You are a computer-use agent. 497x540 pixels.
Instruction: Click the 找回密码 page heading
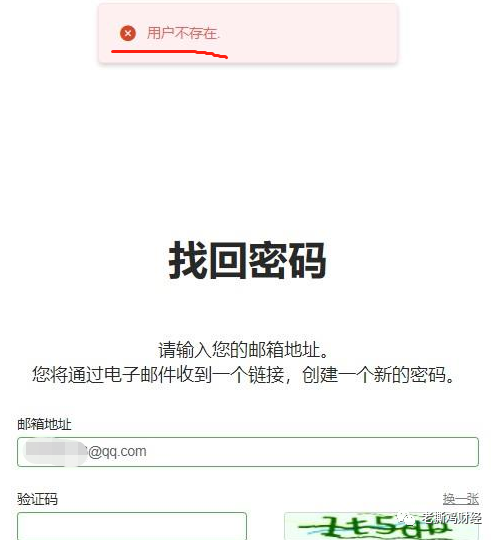point(247,260)
